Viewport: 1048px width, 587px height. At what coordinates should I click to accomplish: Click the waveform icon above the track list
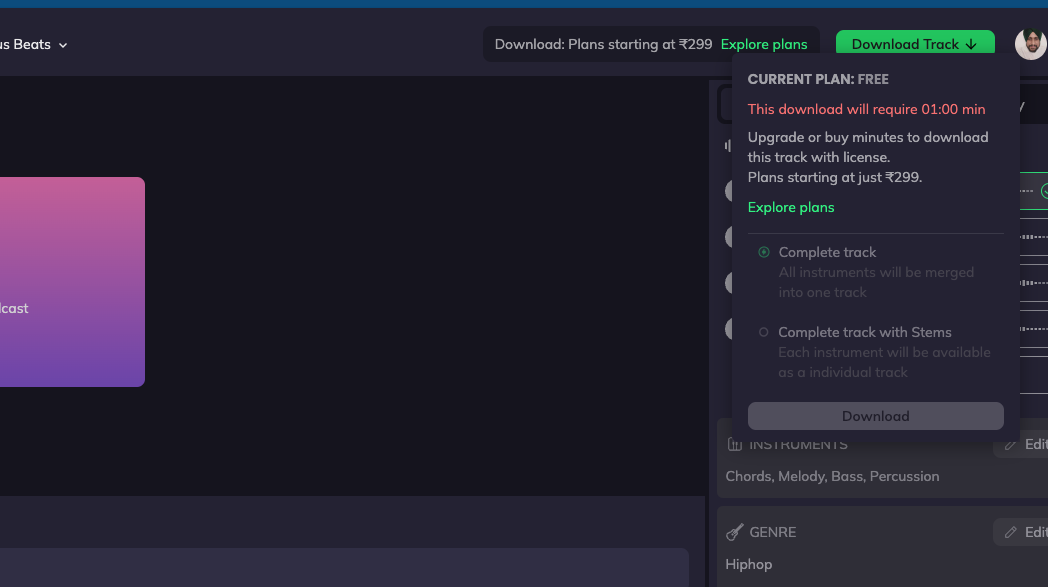point(727,146)
